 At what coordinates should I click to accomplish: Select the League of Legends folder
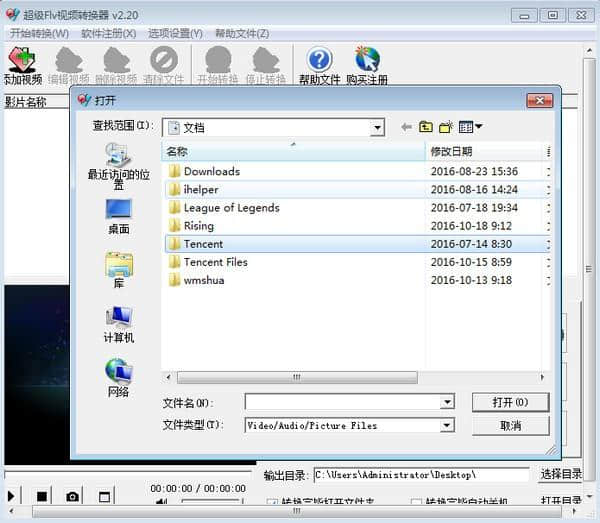click(231, 208)
